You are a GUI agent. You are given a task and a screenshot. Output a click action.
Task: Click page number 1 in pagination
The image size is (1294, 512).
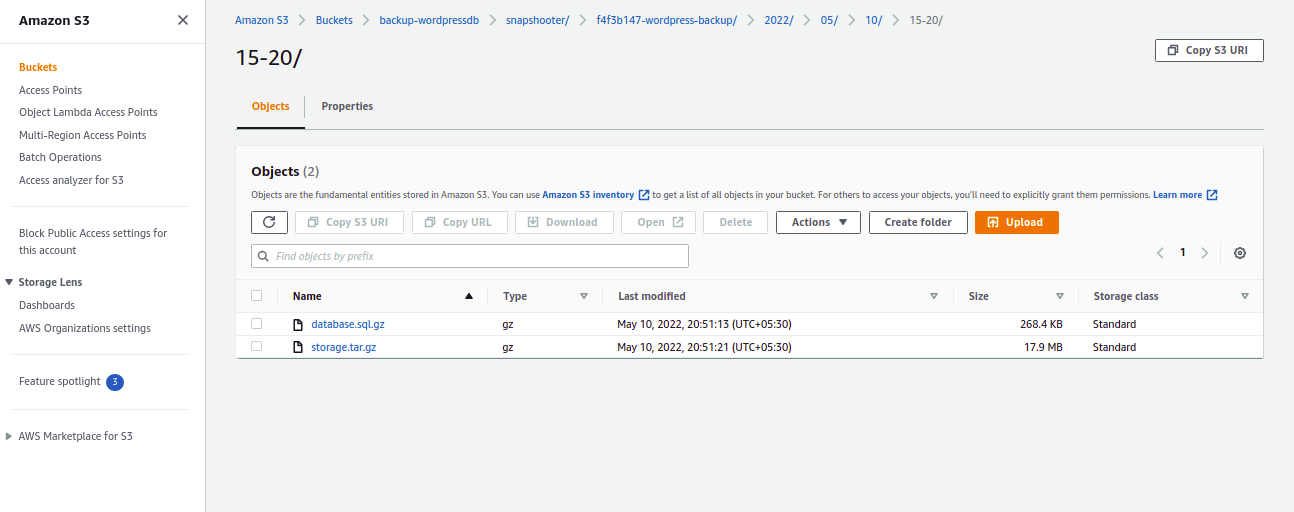(x=1183, y=253)
